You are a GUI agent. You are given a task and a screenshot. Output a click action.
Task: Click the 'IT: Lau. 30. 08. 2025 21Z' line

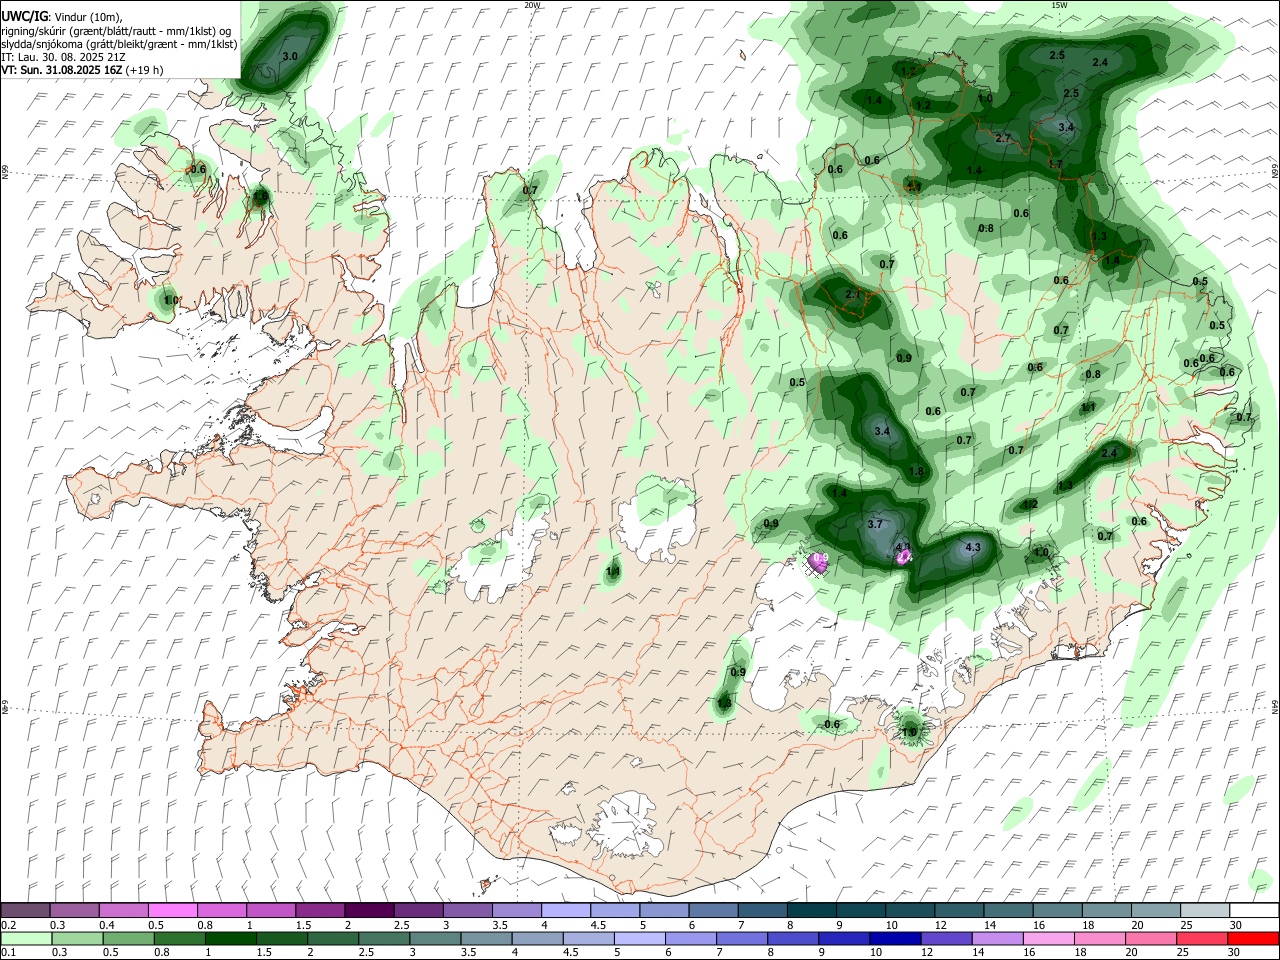[63, 57]
